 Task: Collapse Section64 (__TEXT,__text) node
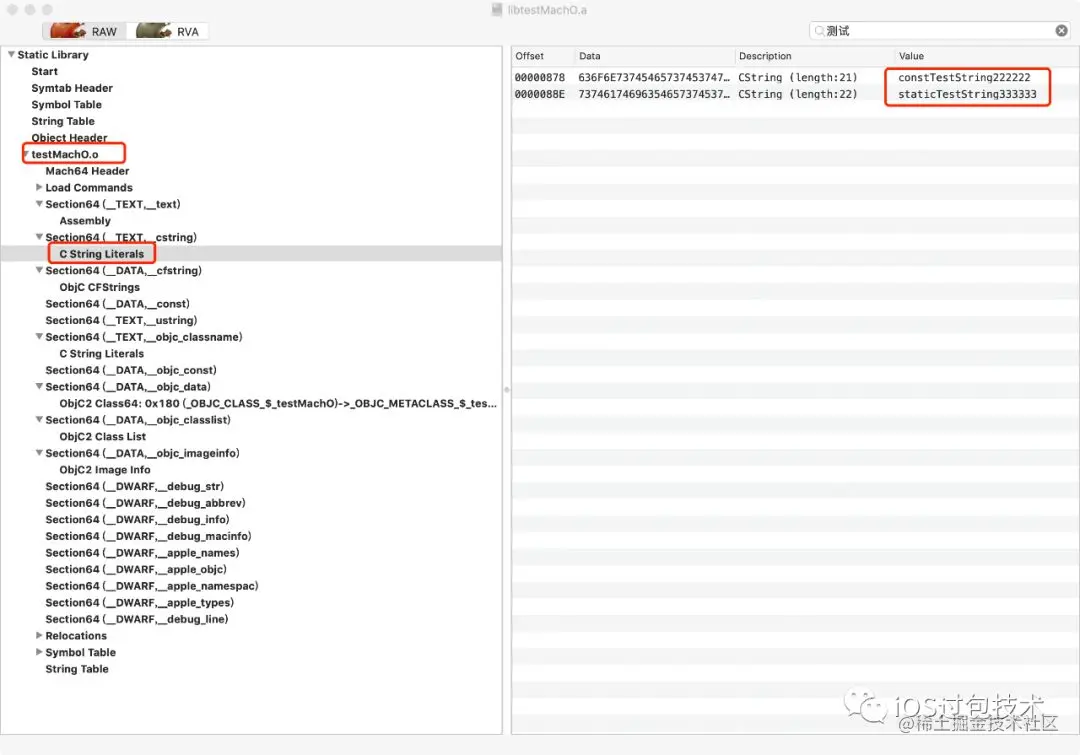click(x=39, y=204)
